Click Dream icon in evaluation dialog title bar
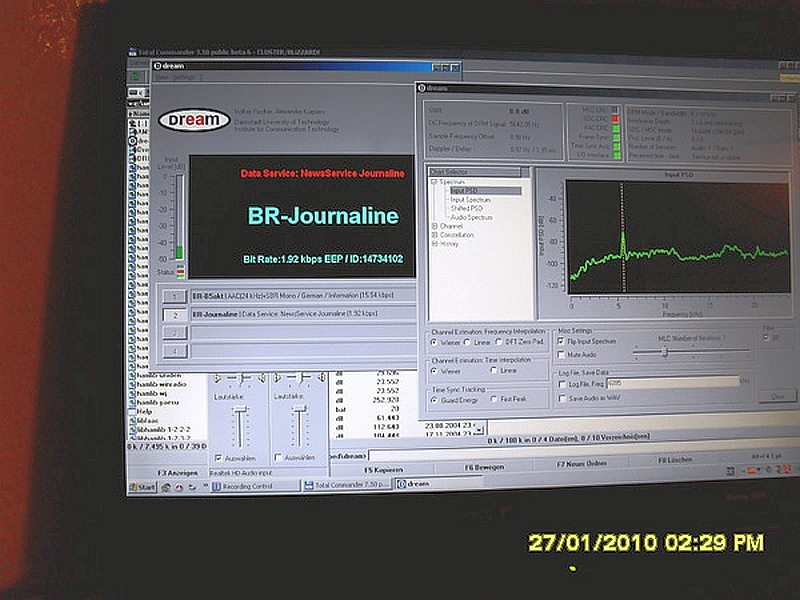Image resolution: width=800 pixels, height=600 pixels. coord(421,88)
